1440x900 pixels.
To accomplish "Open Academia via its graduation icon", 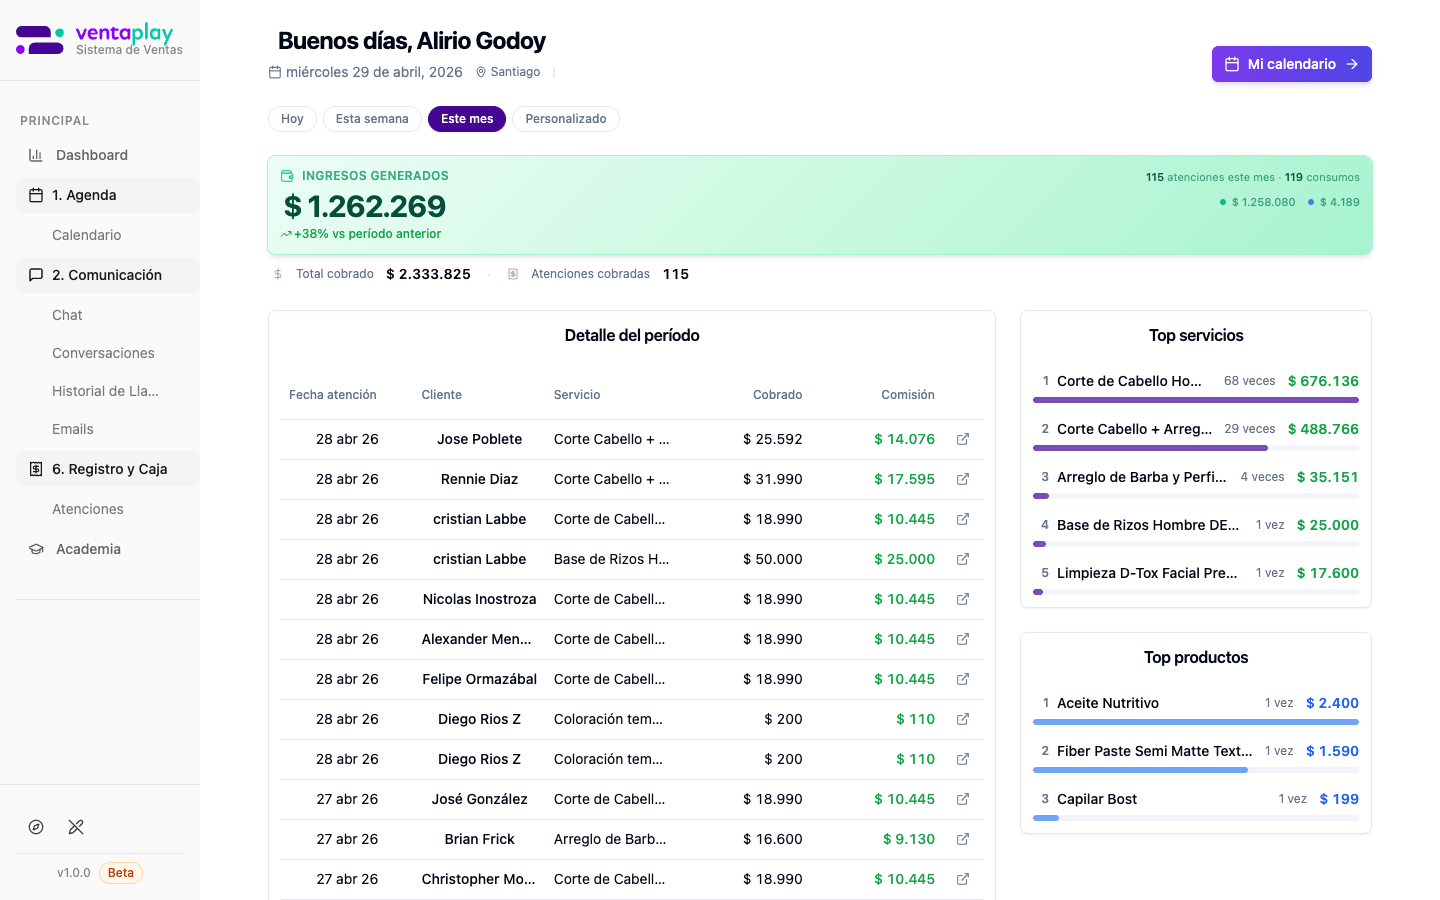I will coord(36,548).
